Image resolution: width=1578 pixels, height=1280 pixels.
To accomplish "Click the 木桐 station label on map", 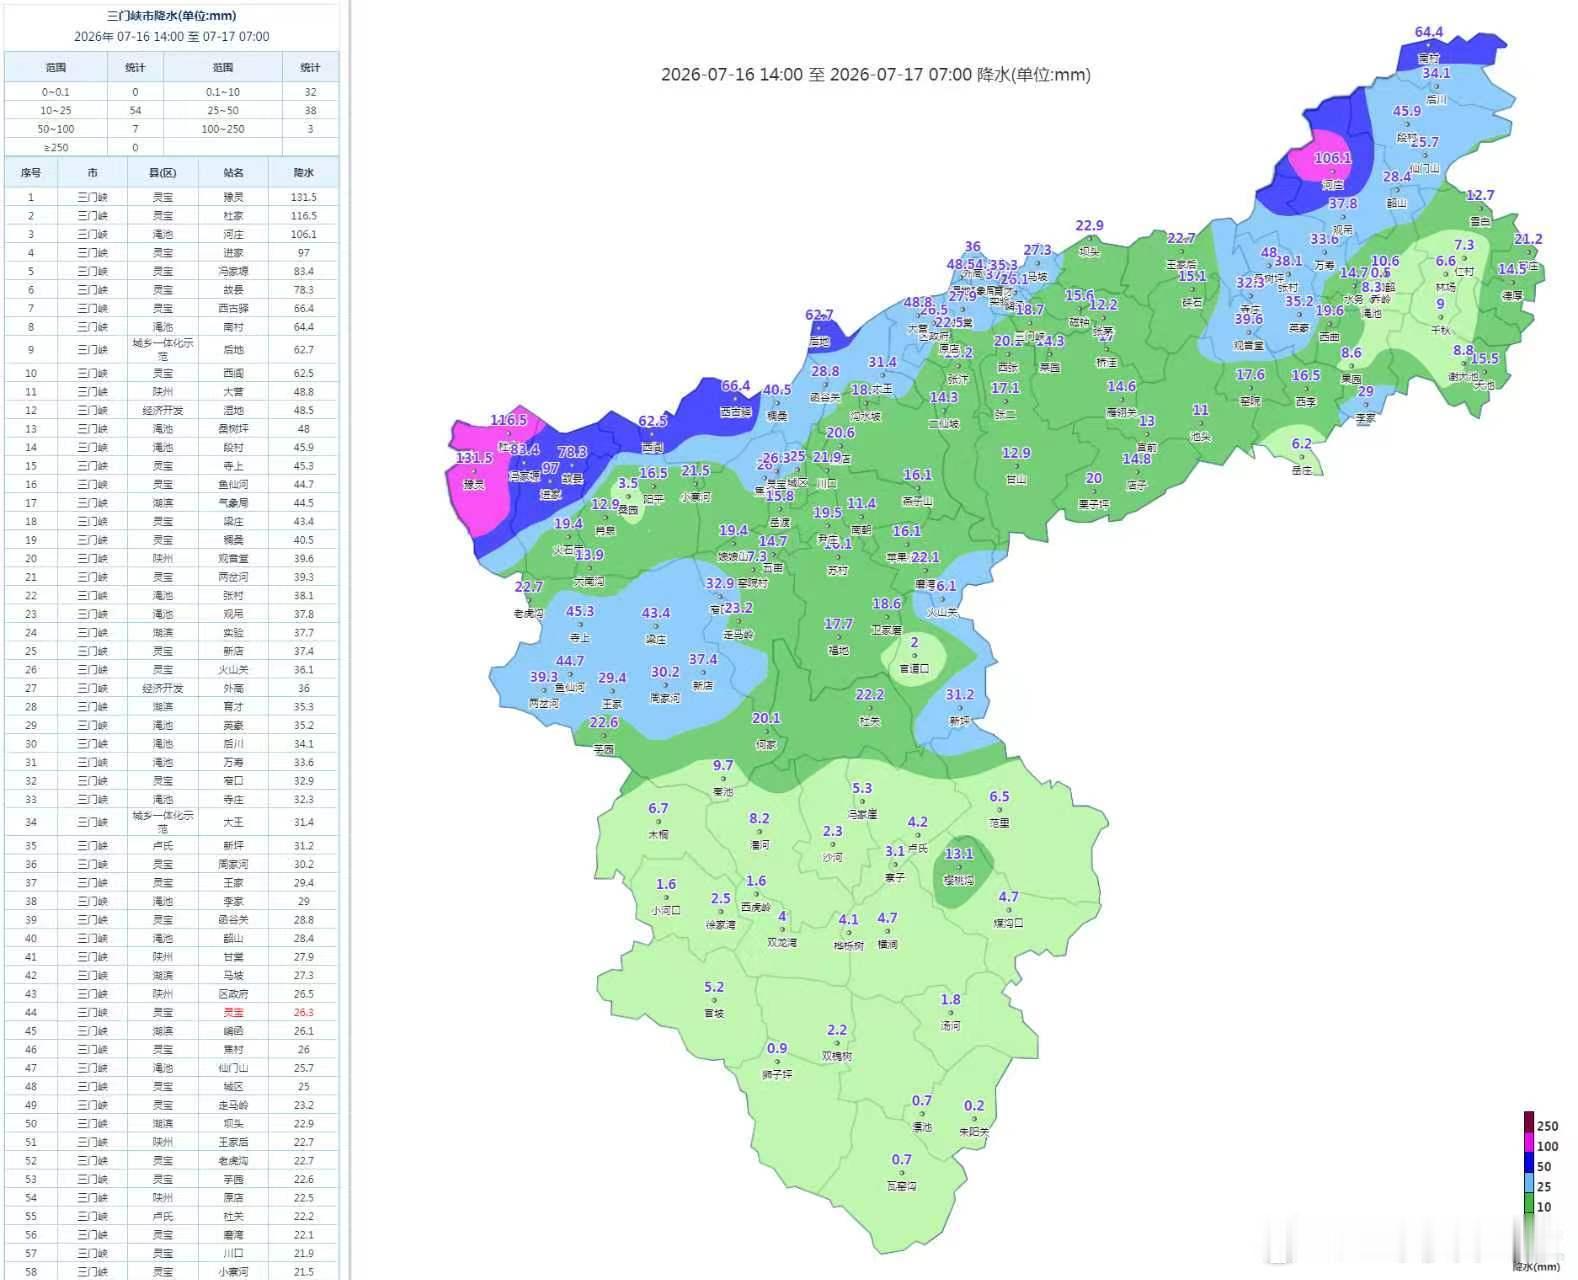I will (658, 834).
